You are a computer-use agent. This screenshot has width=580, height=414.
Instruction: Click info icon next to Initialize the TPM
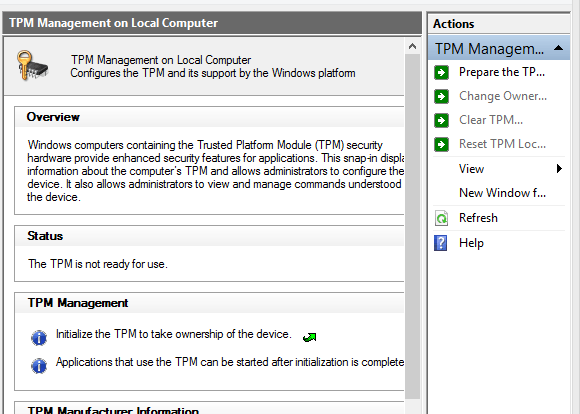[39, 338]
